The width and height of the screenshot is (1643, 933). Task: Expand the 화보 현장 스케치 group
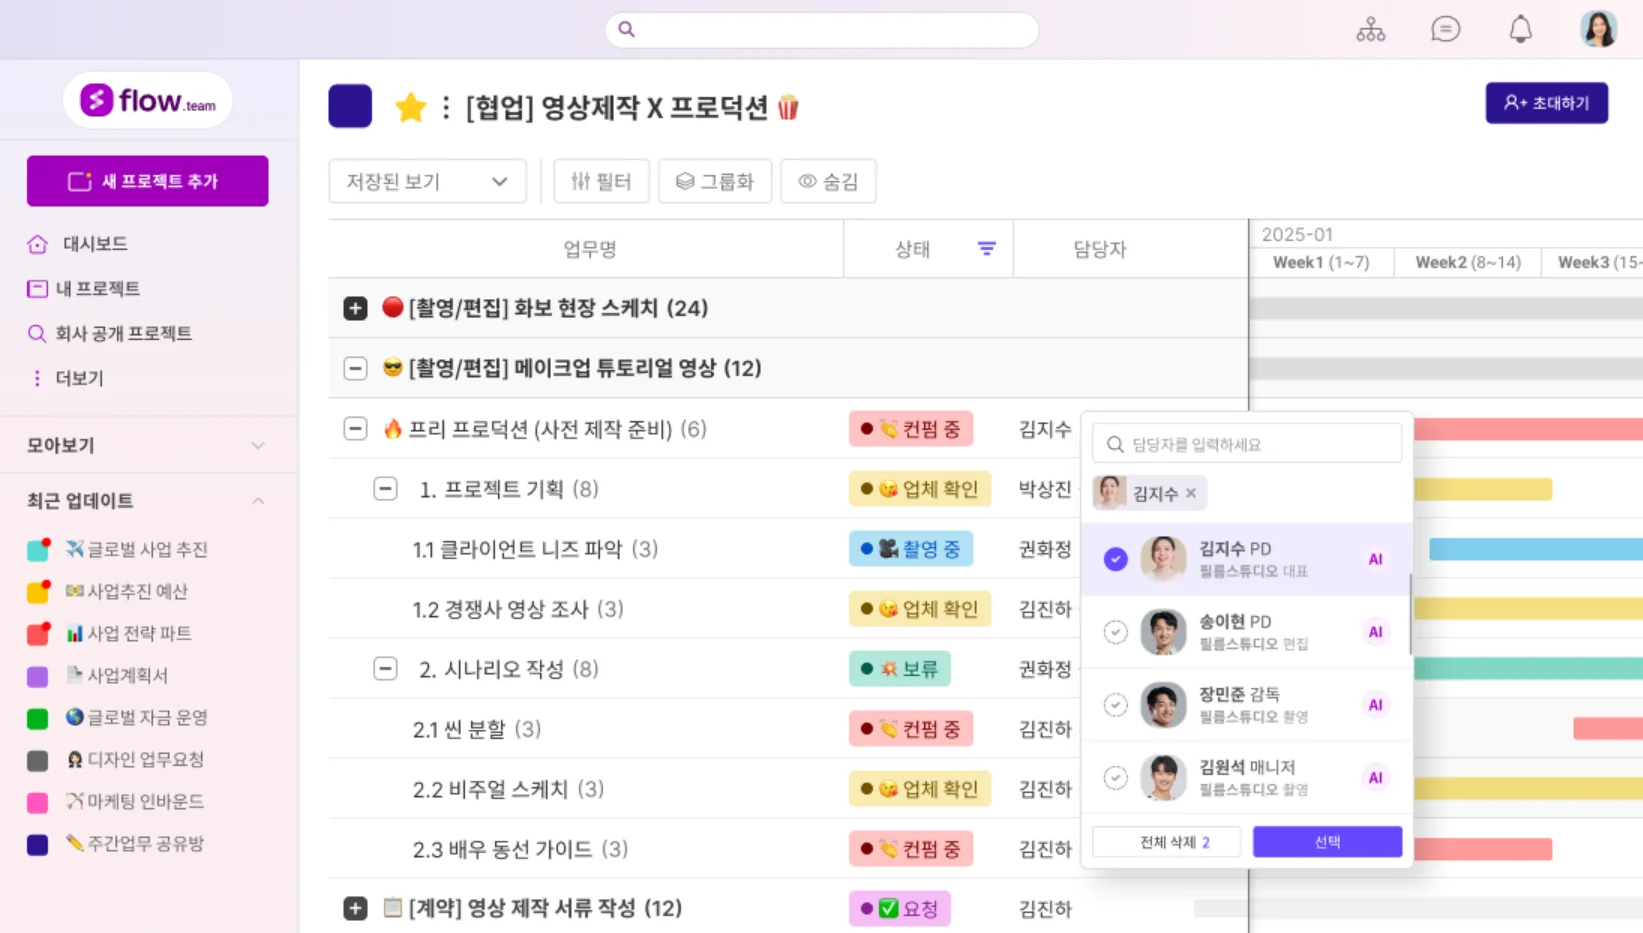355,308
